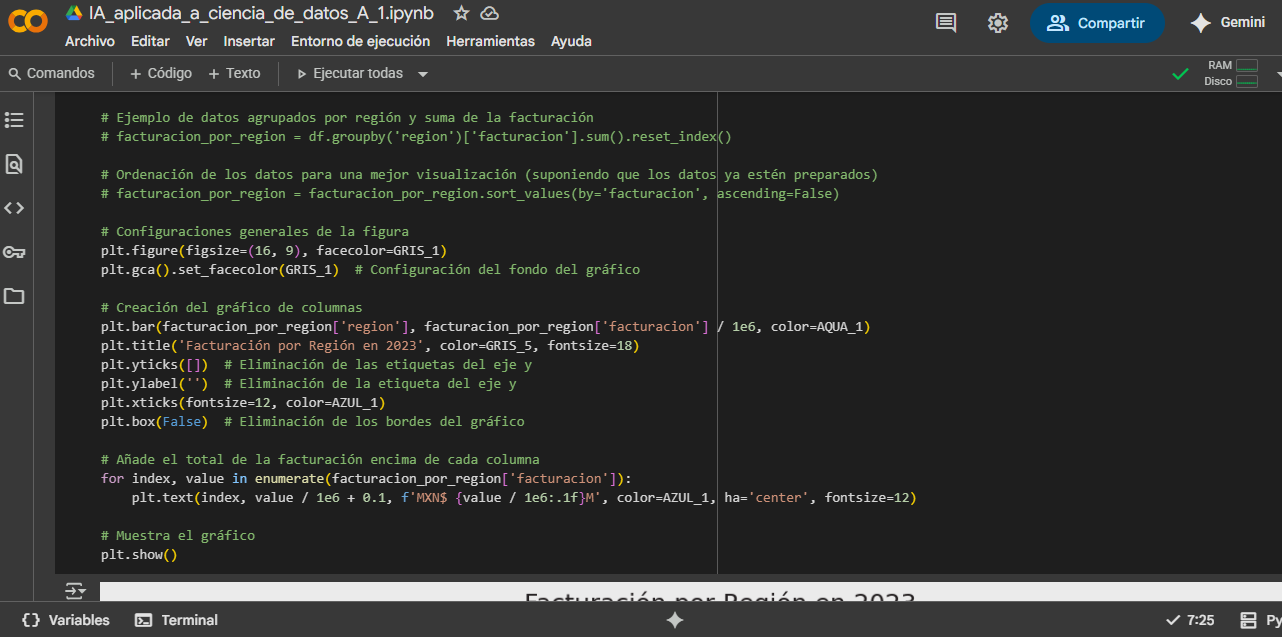The image size is (1282, 637).
Task: Open Entorno de ejecución menu
Action: (360, 41)
